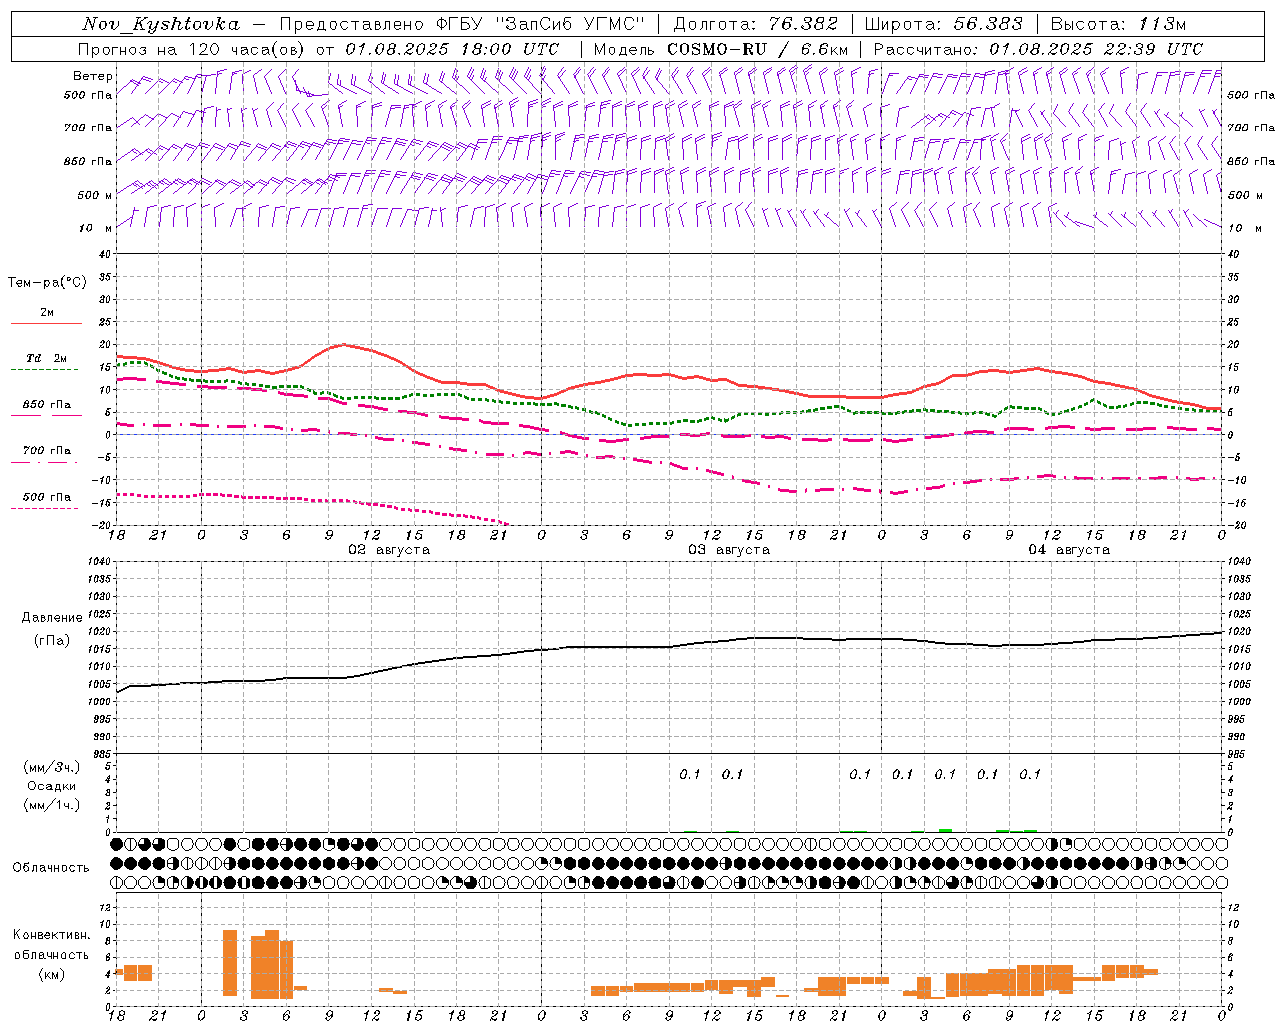Click the date label "02 августа"

point(389,550)
